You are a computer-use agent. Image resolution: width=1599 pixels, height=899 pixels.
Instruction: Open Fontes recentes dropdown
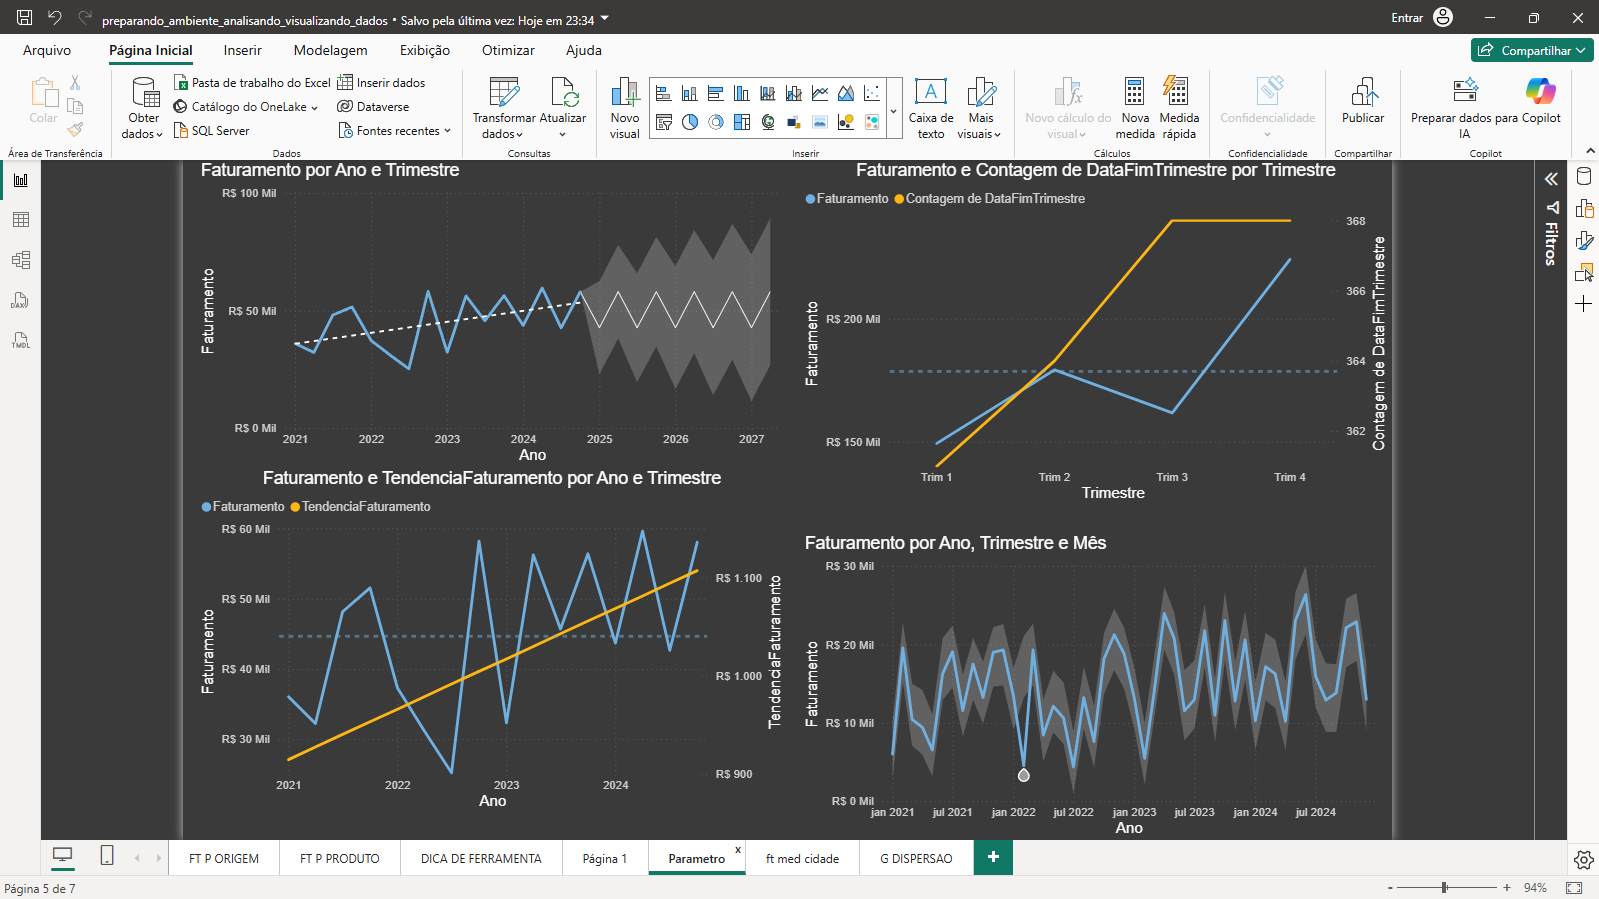[x=395, y=131]
